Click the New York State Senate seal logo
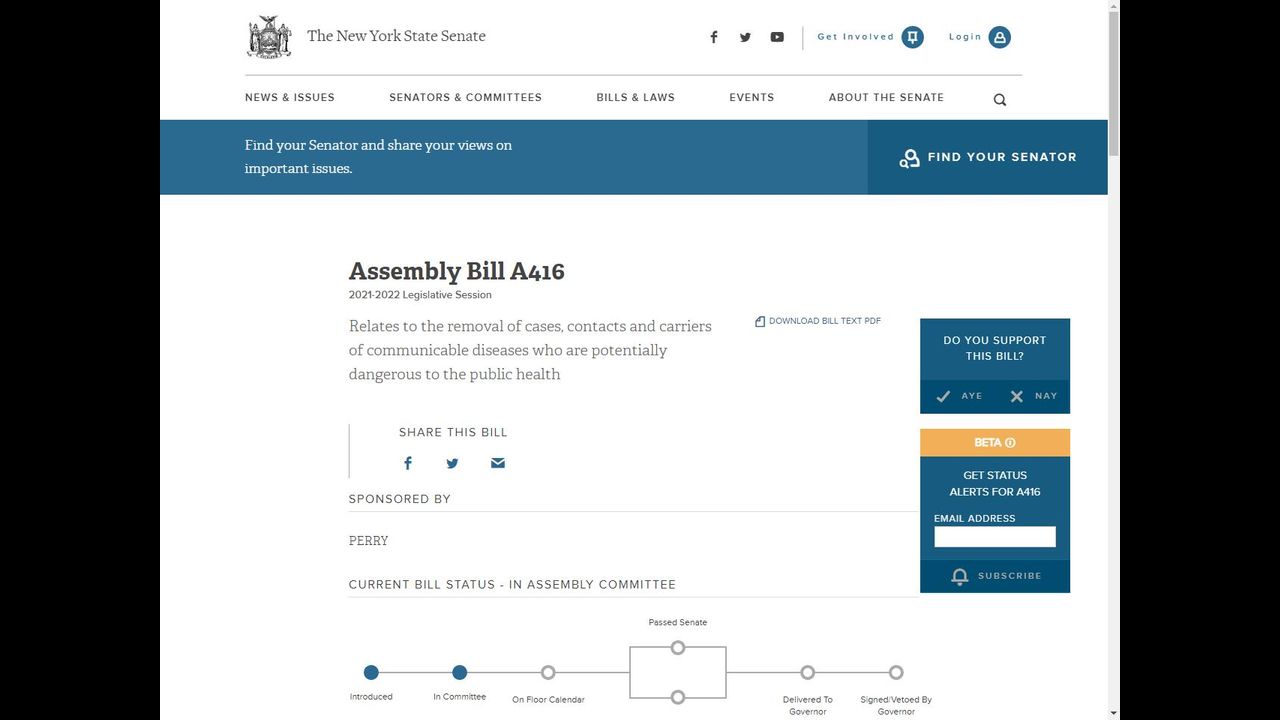 [x=269, y=37]
